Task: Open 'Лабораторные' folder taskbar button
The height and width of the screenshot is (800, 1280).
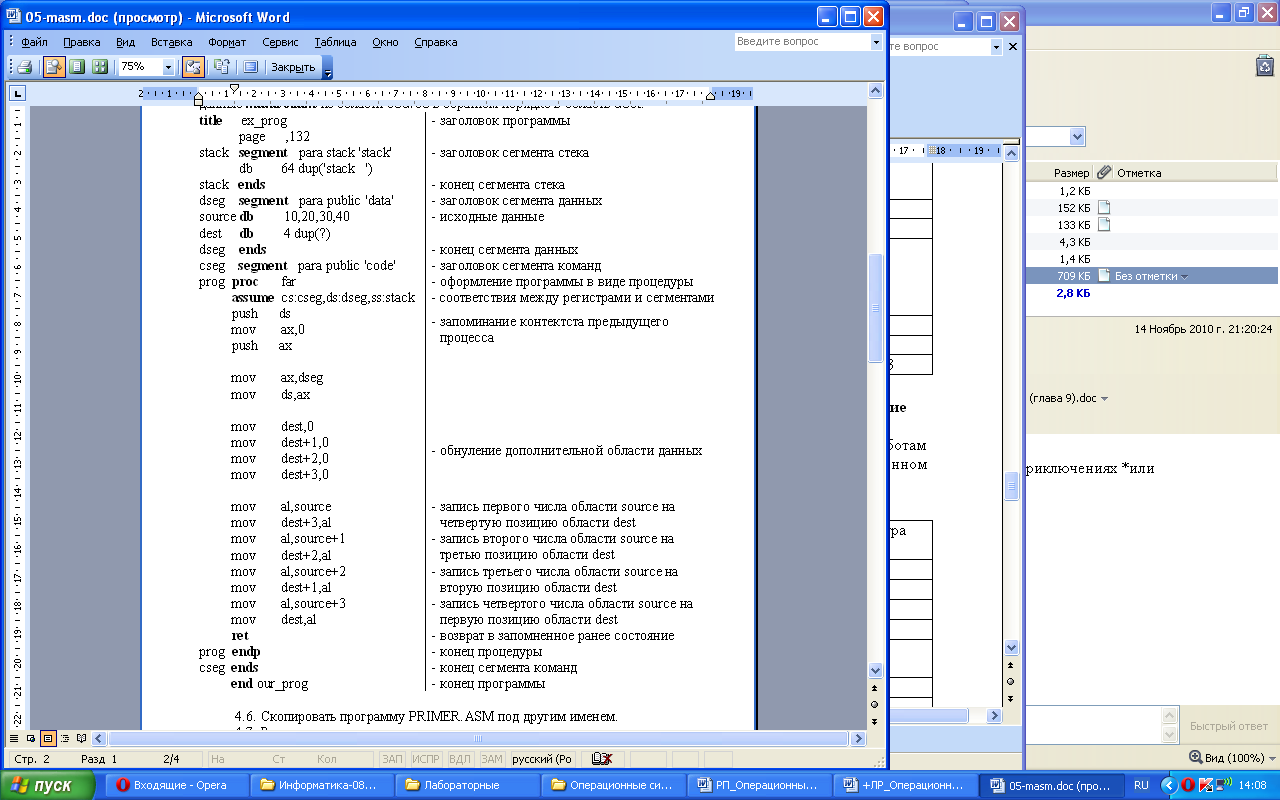Action: click(x=468, y=785)
